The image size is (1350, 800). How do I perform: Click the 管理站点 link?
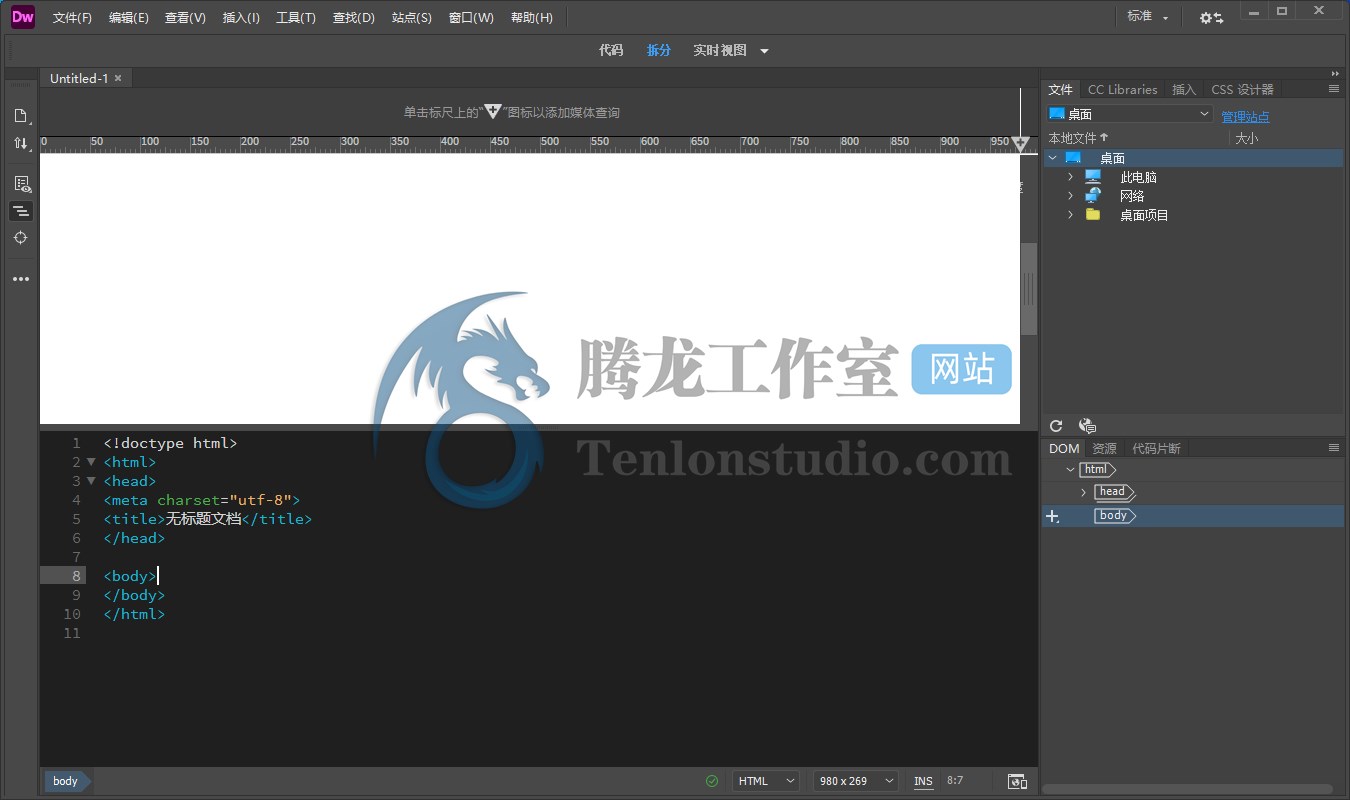coord(1245,117)
